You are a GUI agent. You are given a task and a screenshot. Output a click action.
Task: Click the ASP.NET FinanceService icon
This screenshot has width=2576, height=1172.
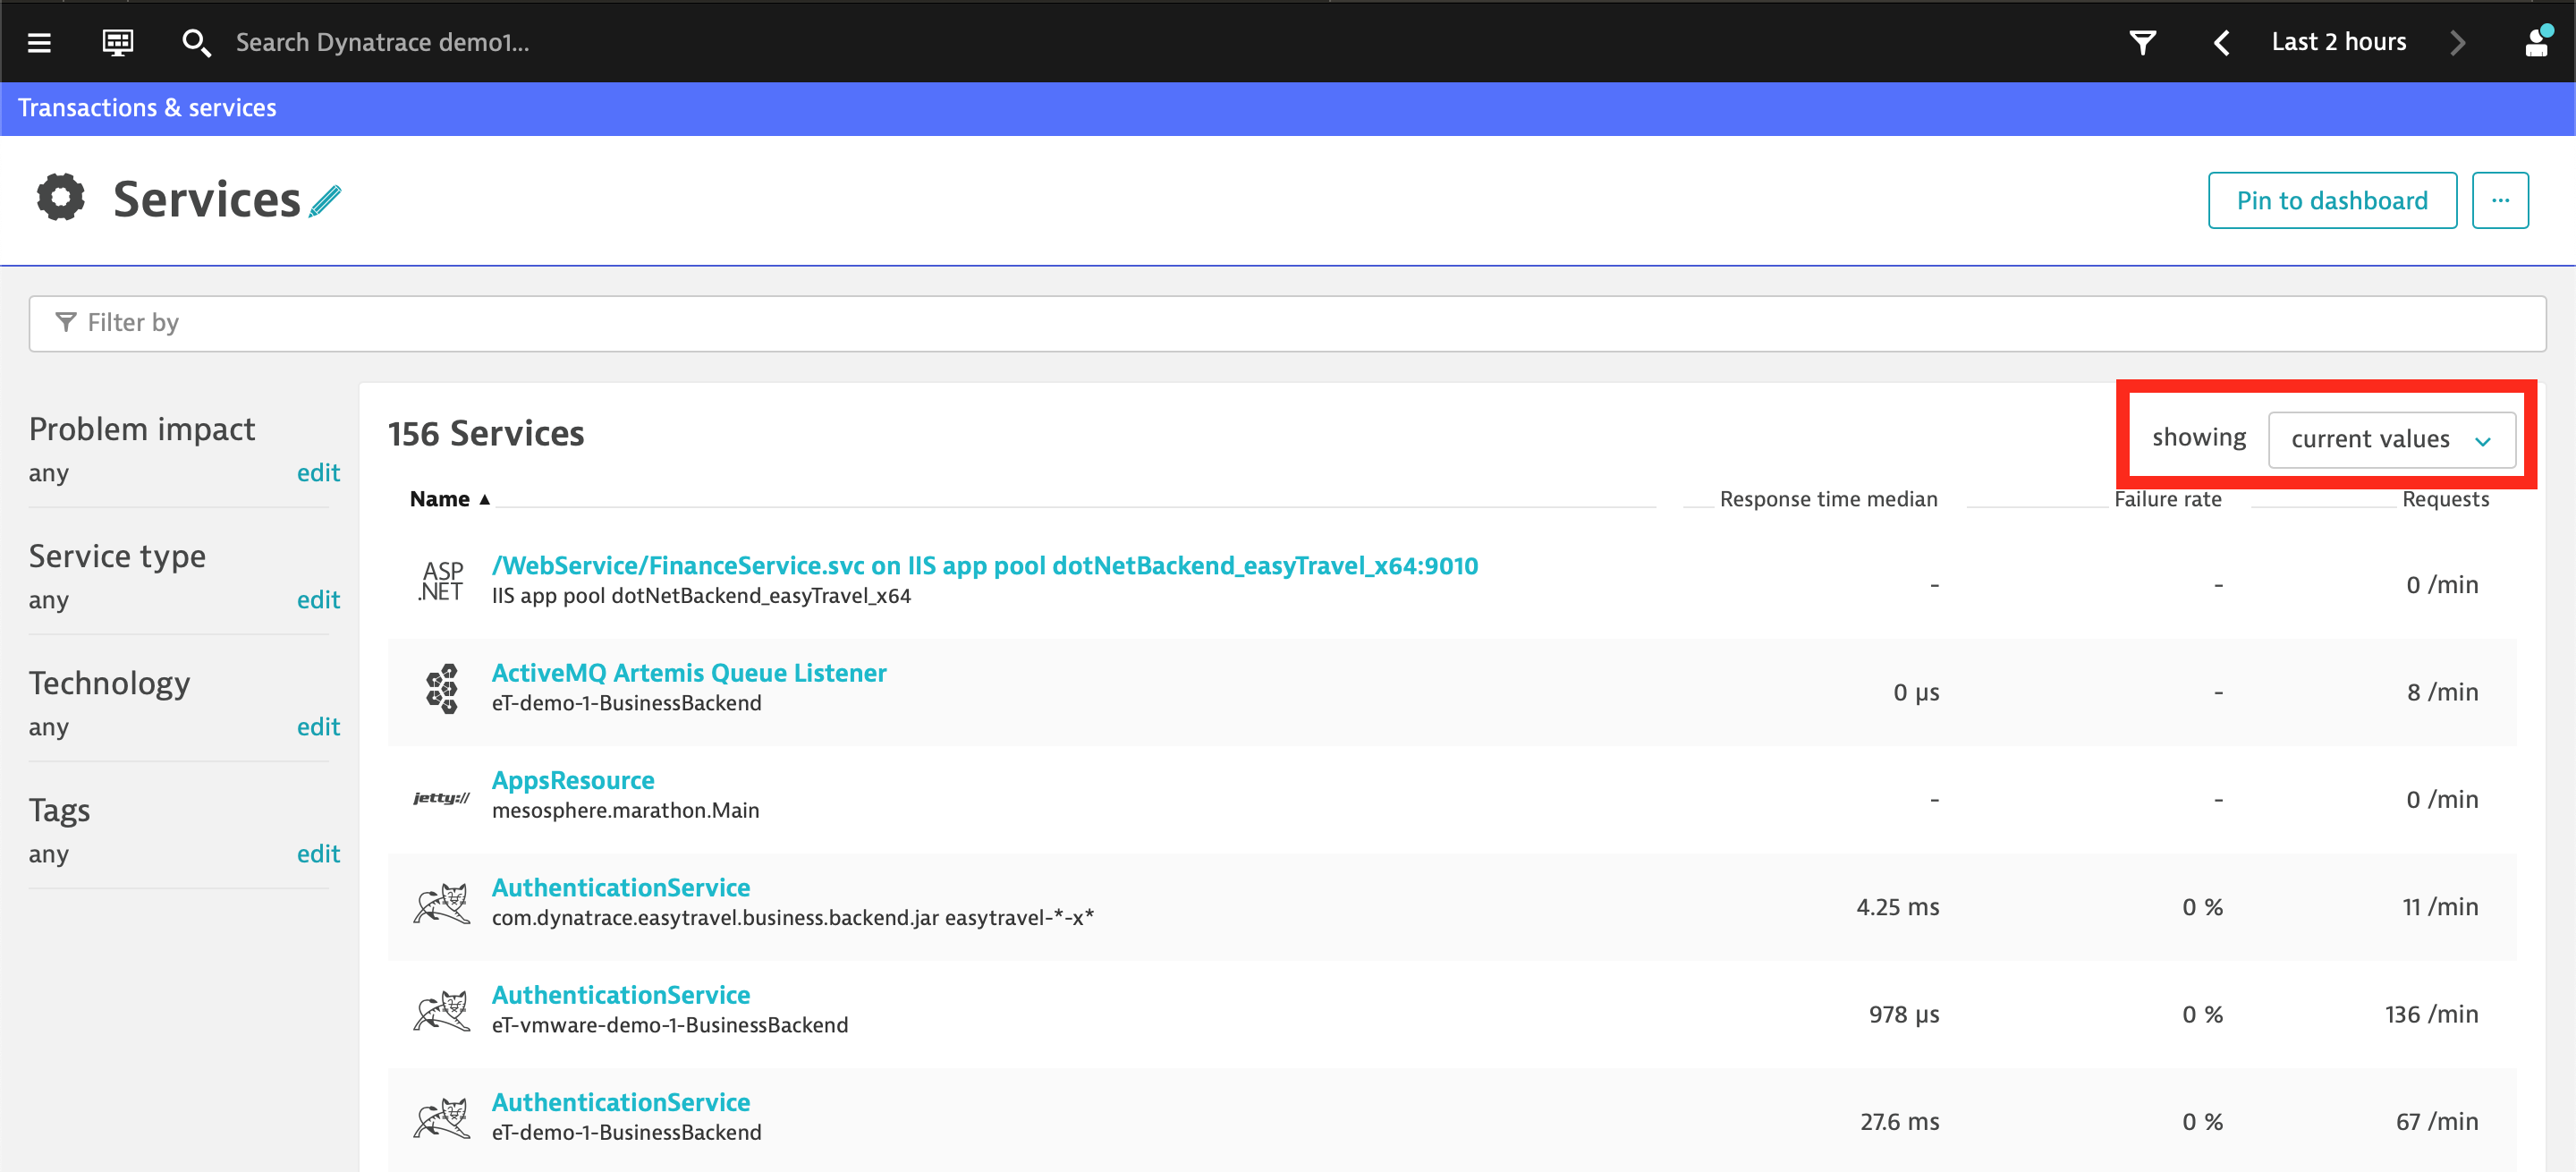point(441,581)
